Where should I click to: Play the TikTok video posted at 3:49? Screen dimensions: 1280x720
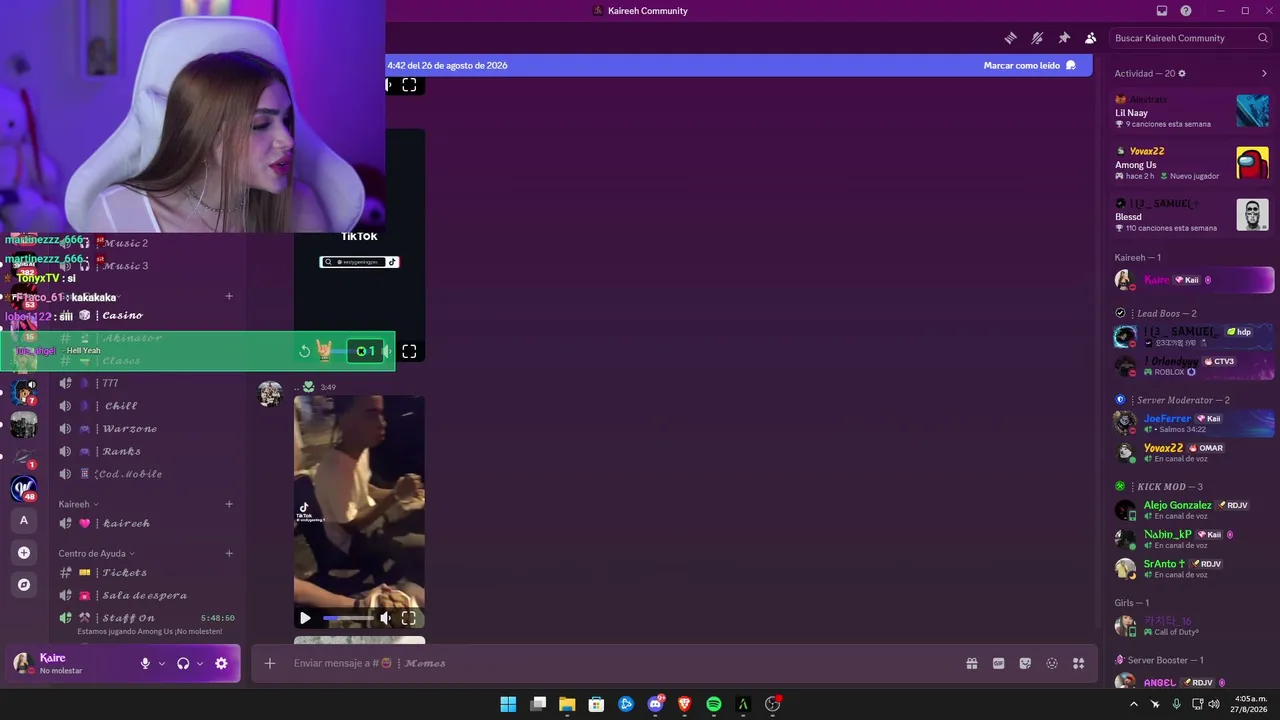[305, 618]
